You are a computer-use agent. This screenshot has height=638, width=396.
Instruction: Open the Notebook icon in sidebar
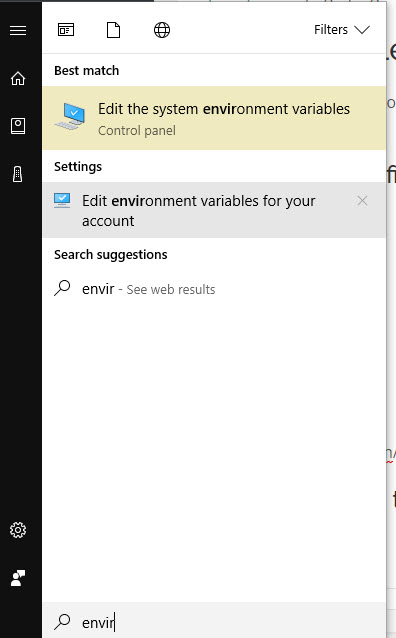[18, 126]
